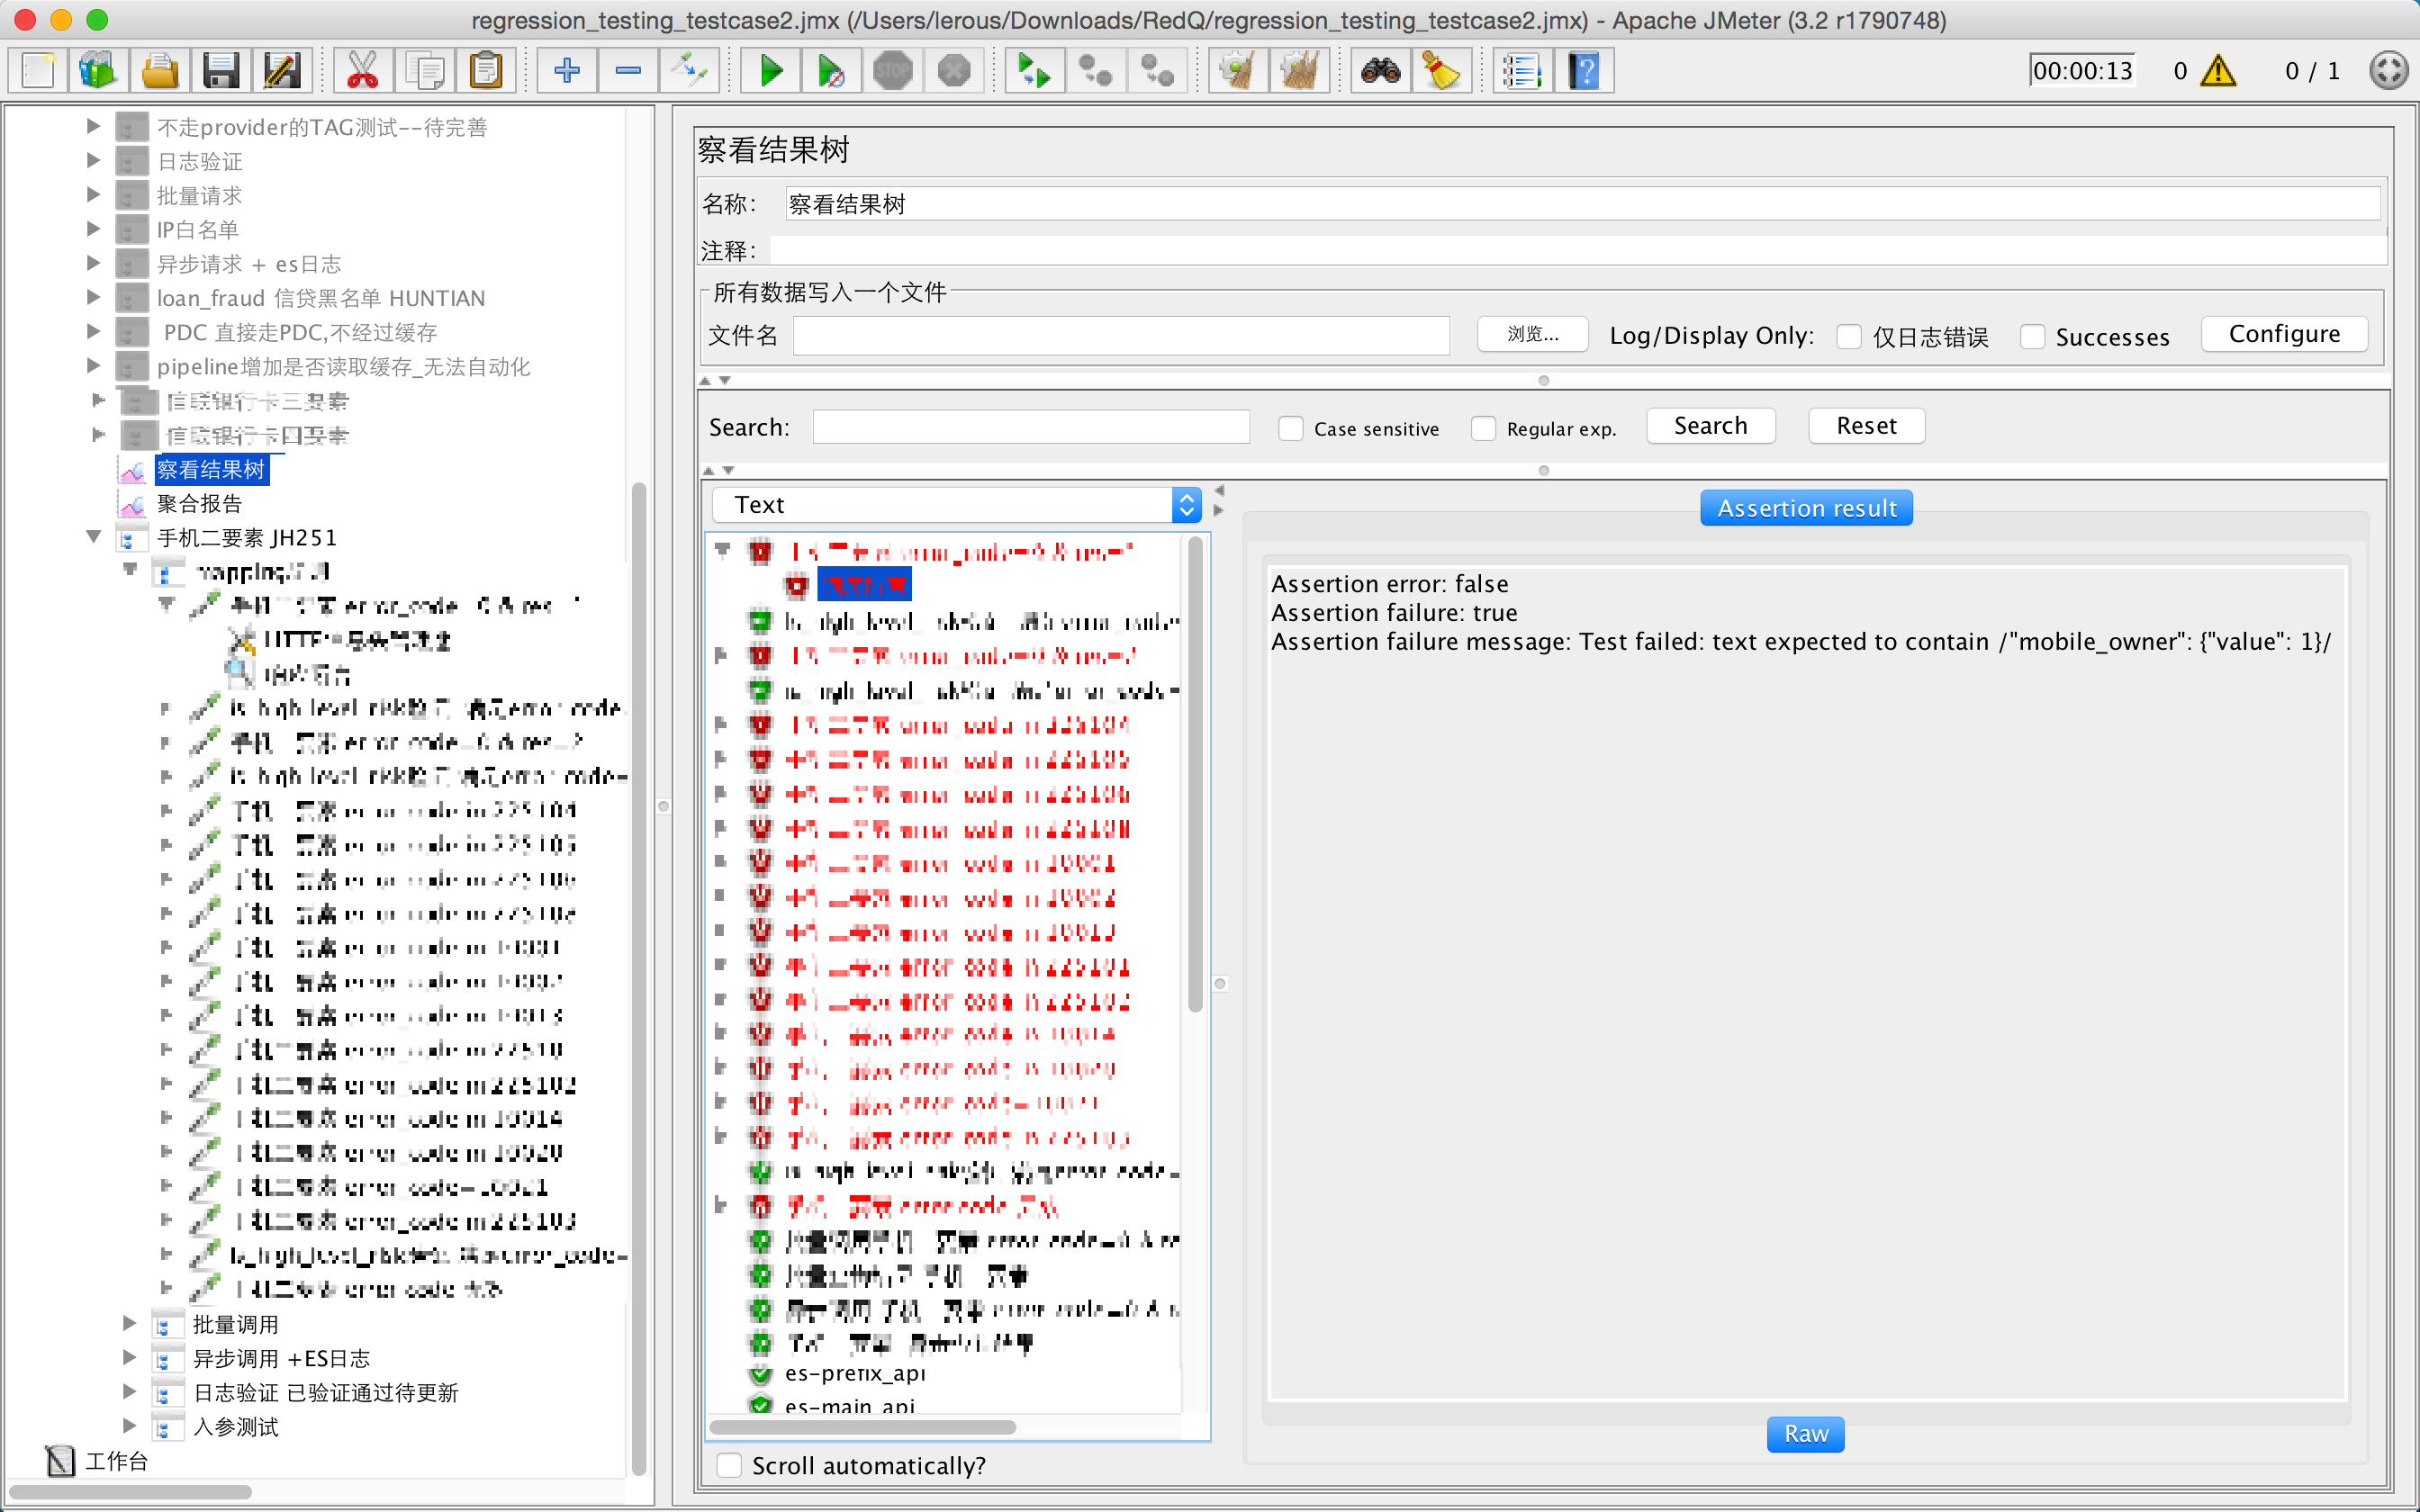Enable the 仅日志错误 checkbox
This screenshot has height=1512, width=2420.
(x=1849, y=337)
